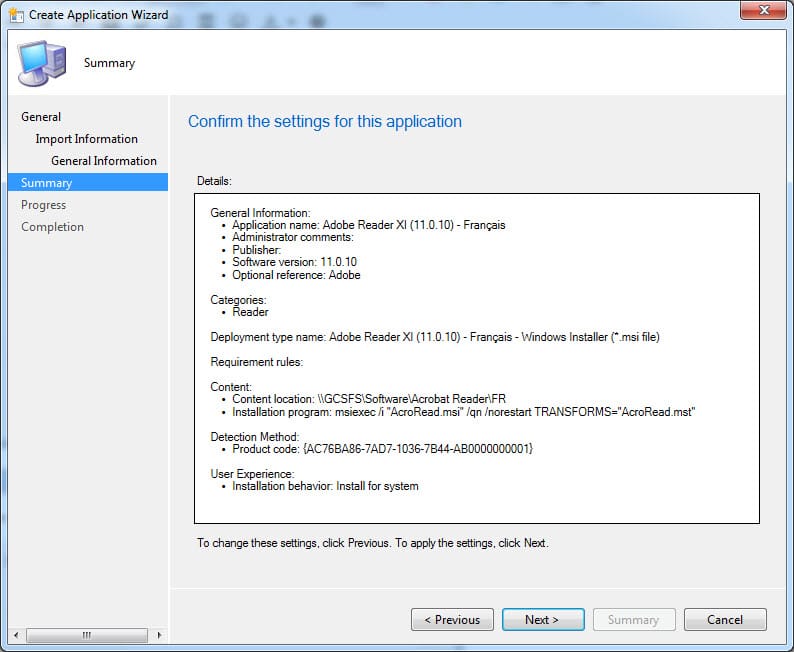
Task: Click the Content heading in Details
Action: tap(231, 387)
